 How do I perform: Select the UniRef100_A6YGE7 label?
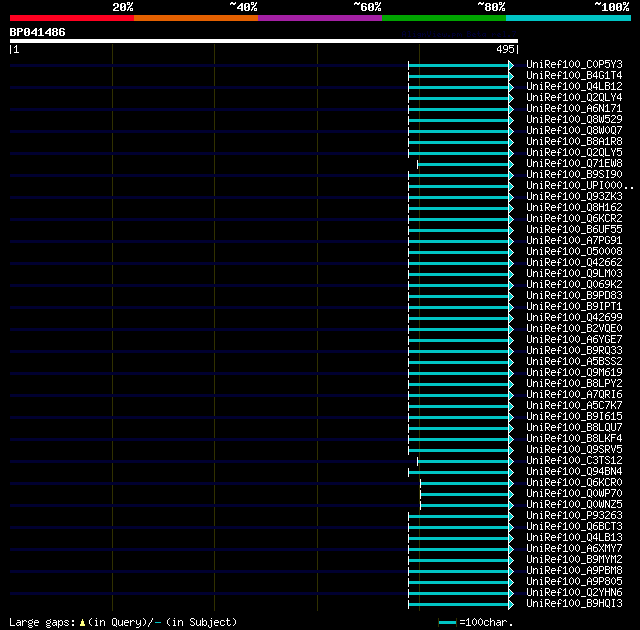point(574,340)
